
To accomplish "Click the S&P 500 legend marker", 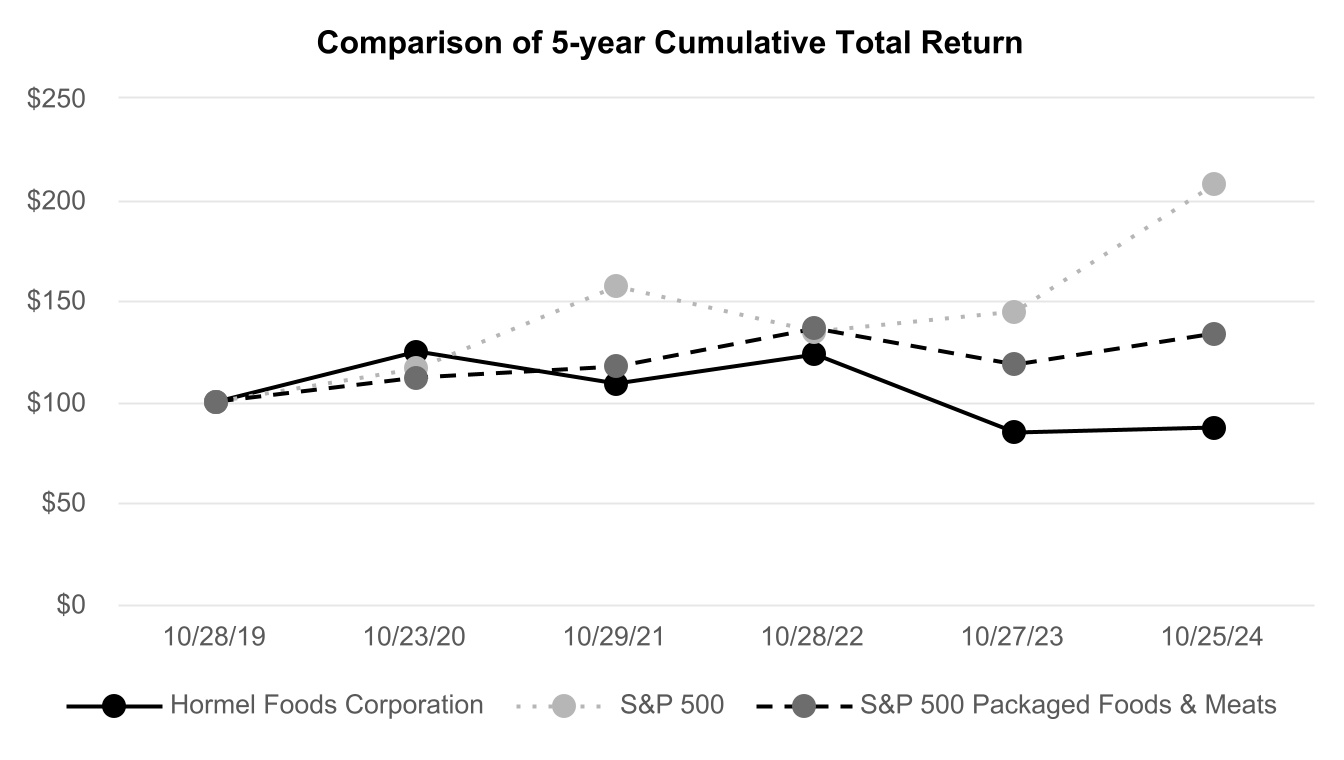I will (x=563, y=706).
